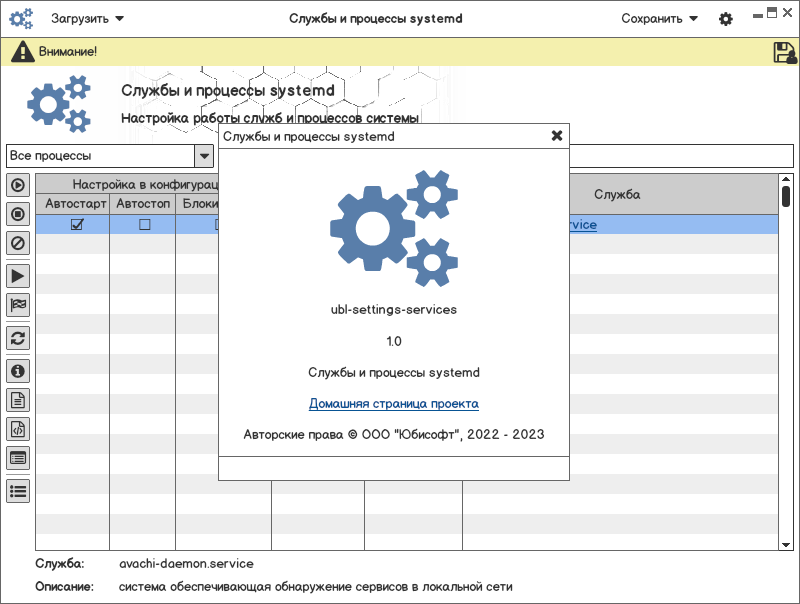Enable the Автостоп checkbox in first row
The image size is (800, 604).
[144, 225]
